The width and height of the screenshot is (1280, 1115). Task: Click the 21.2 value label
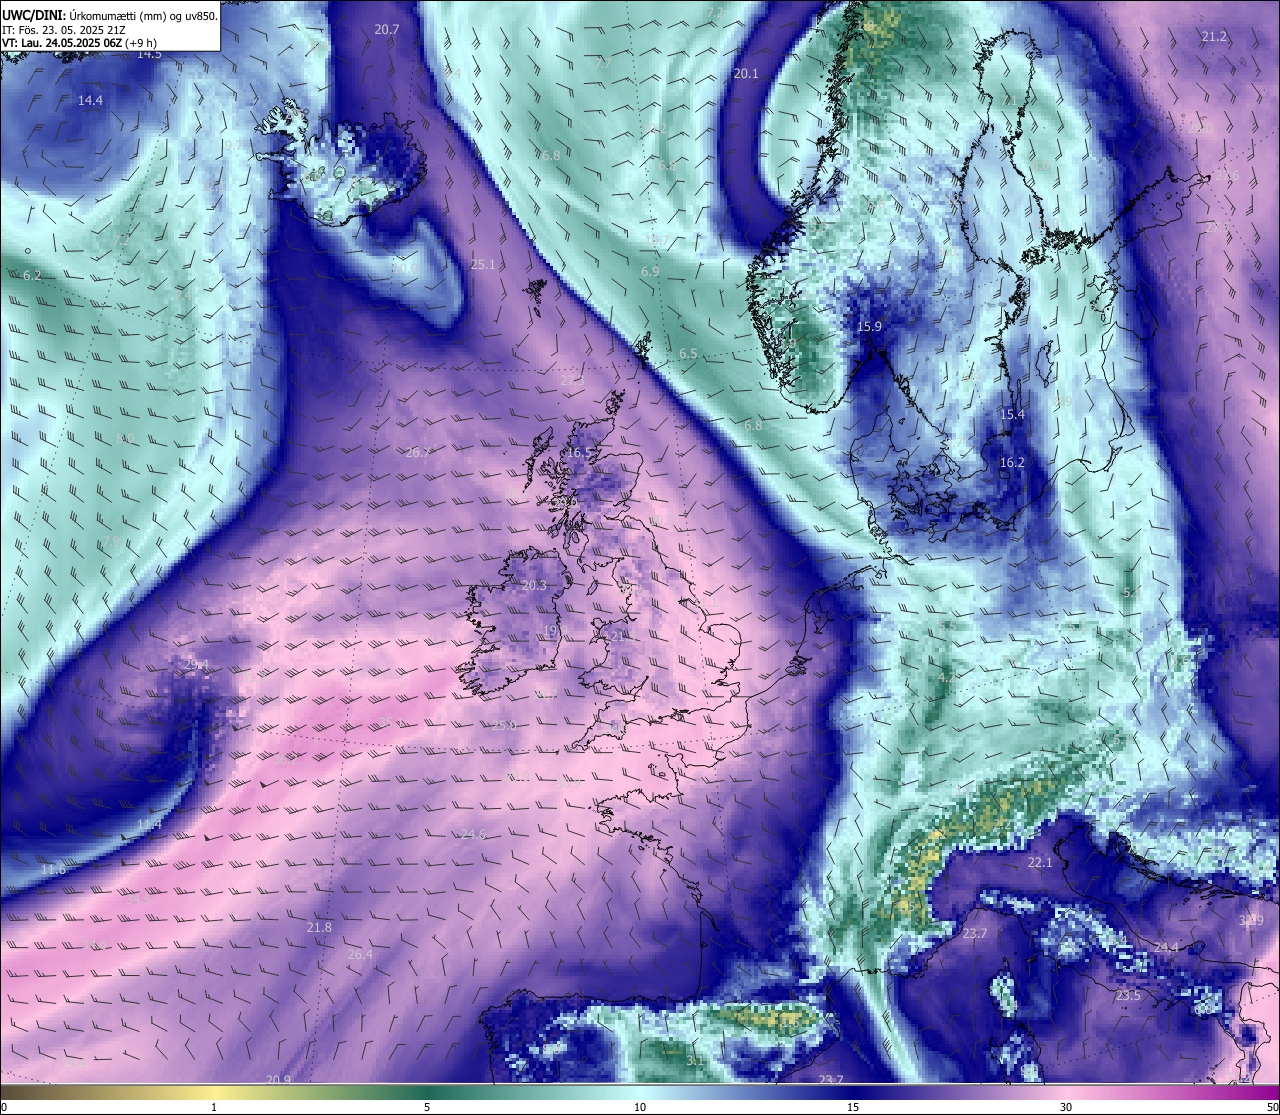pyautogui.click(x=1214, y=37)
